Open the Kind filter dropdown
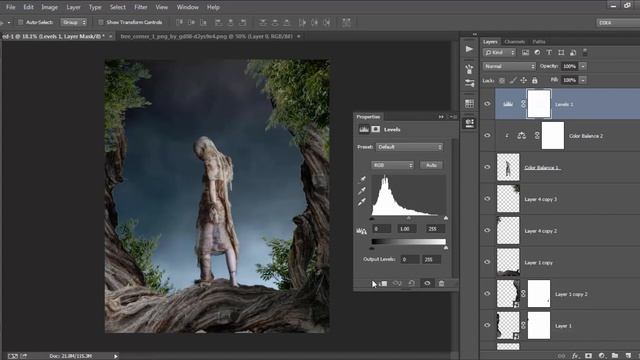 click(499, 53)
